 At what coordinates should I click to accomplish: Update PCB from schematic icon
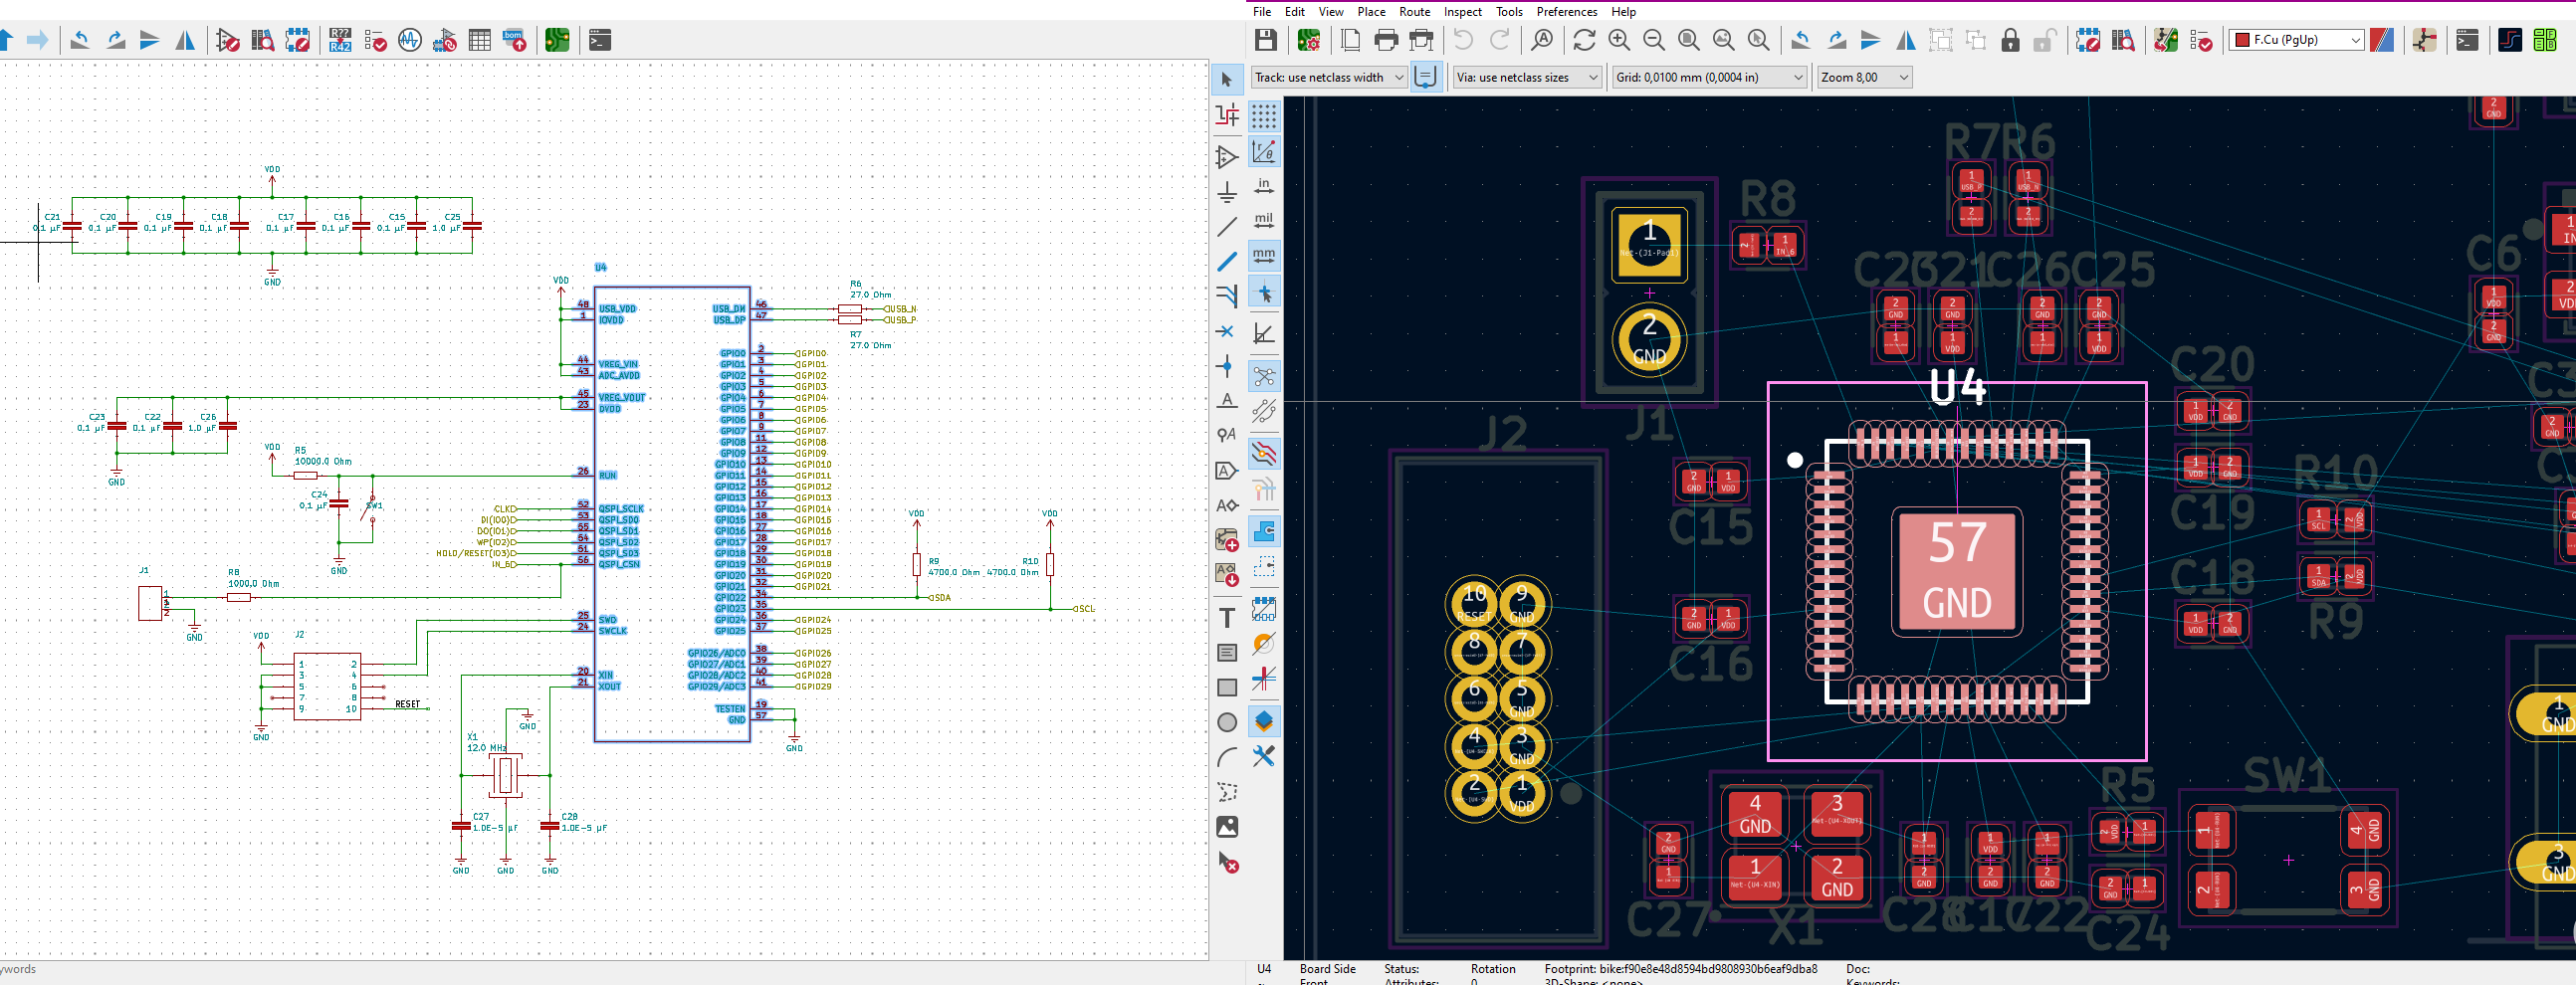[x=2165, y=40]
